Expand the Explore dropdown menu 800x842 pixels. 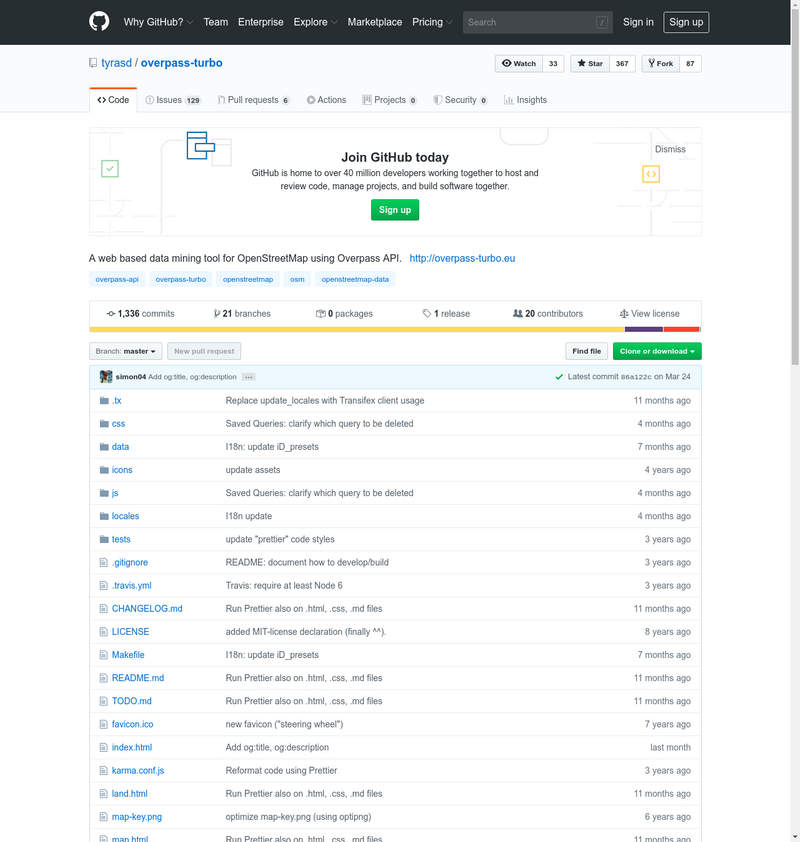click(315, 22)
